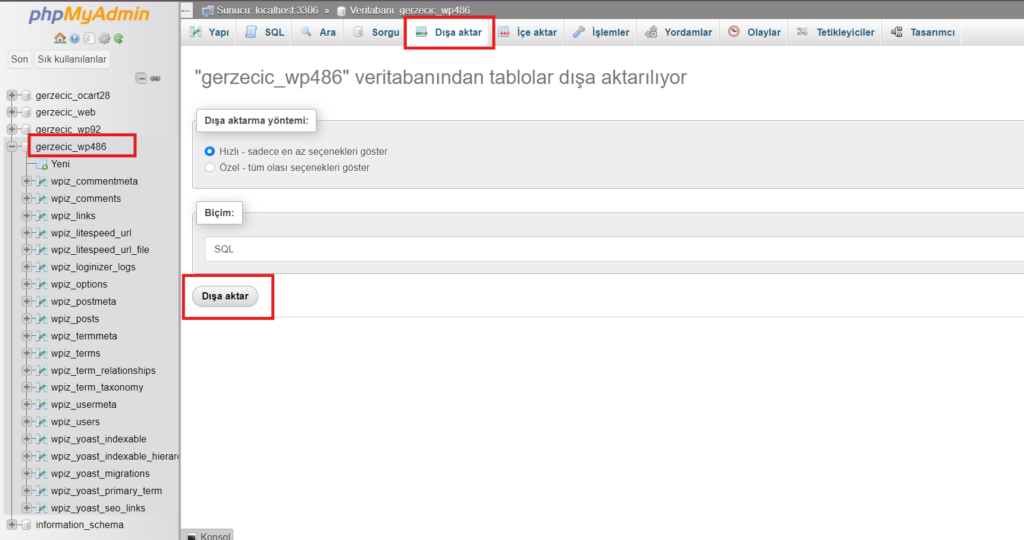1024x540 pixels.
Task: Collapse the gerzecic_wp486 database tree node
Action: pos(12,147)
